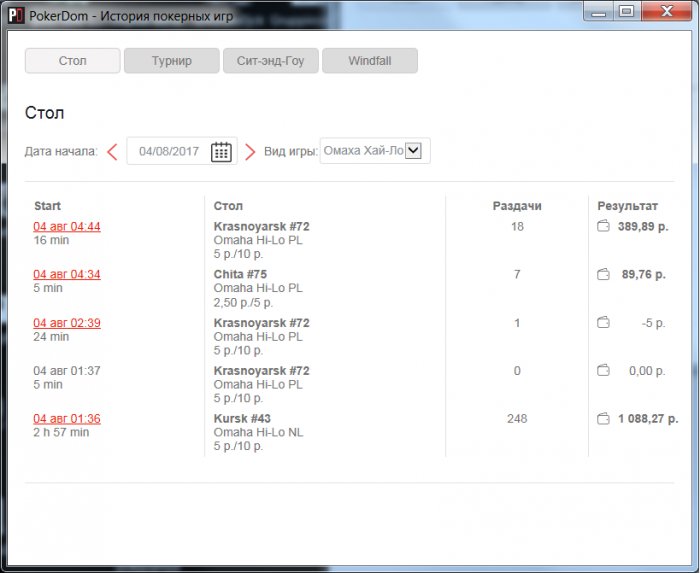
Task: Go to previous date with left arrow
Action: point(112,152)
